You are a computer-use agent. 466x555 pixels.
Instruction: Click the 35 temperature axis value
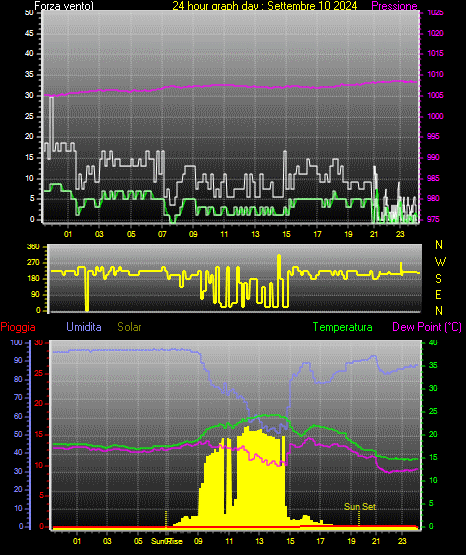pyautogui.click(x=433, y=365)
